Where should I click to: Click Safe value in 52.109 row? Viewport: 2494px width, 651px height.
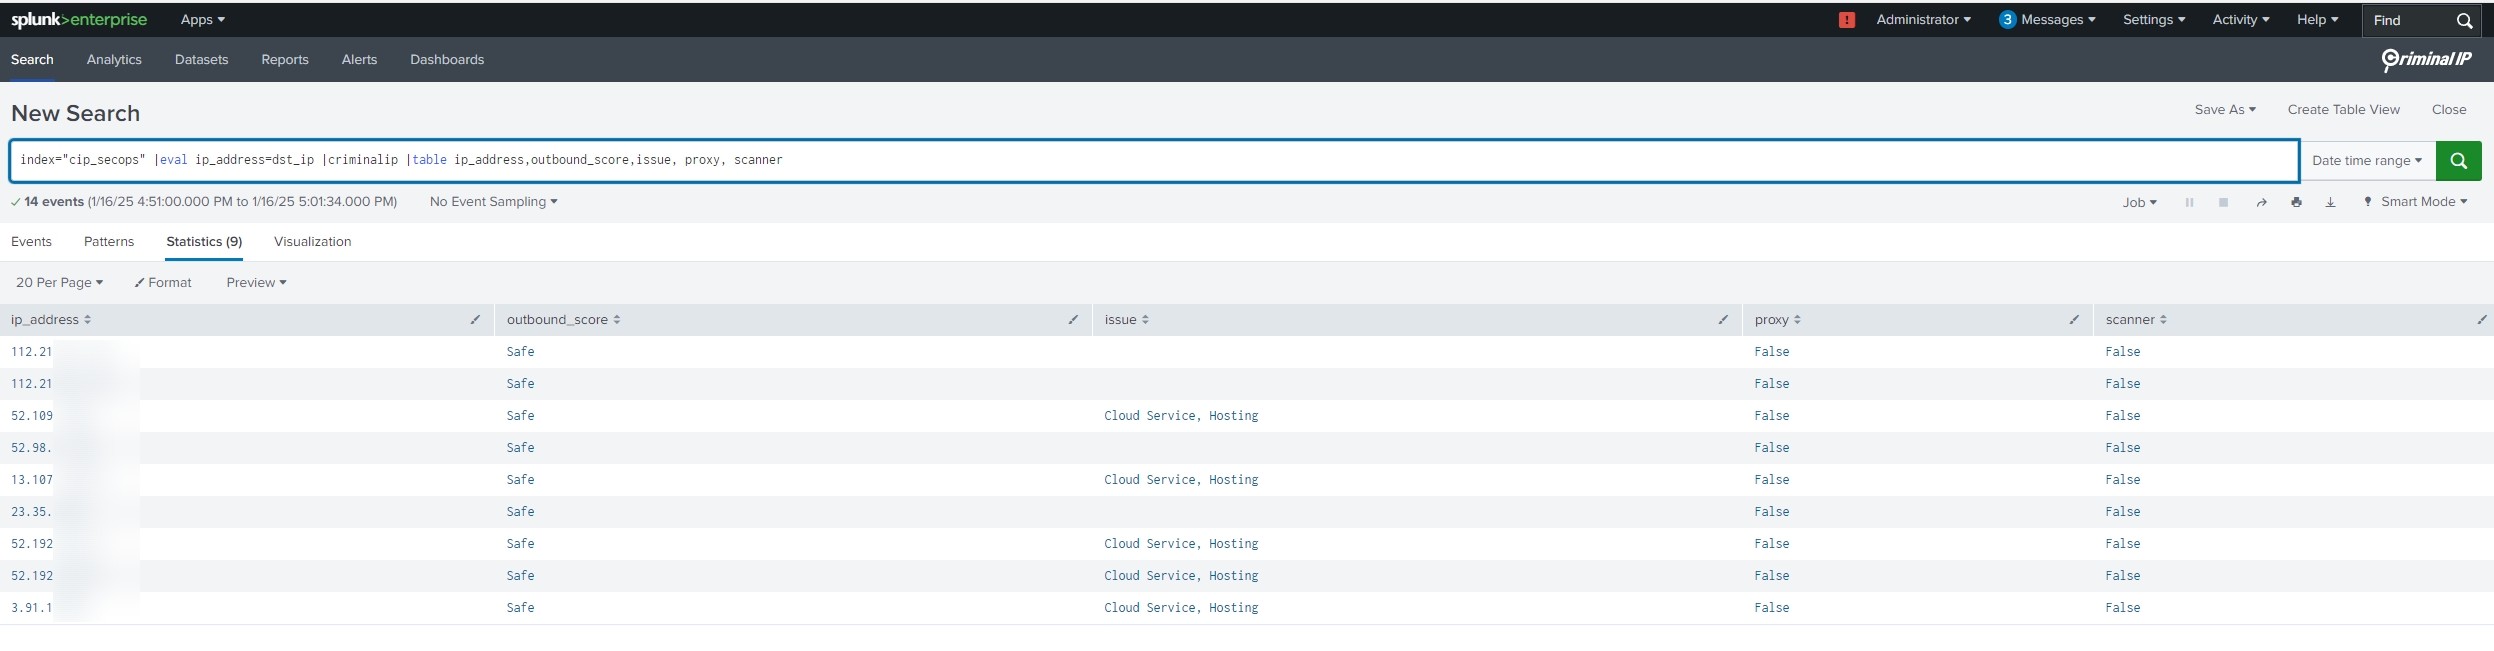[520, 416]
